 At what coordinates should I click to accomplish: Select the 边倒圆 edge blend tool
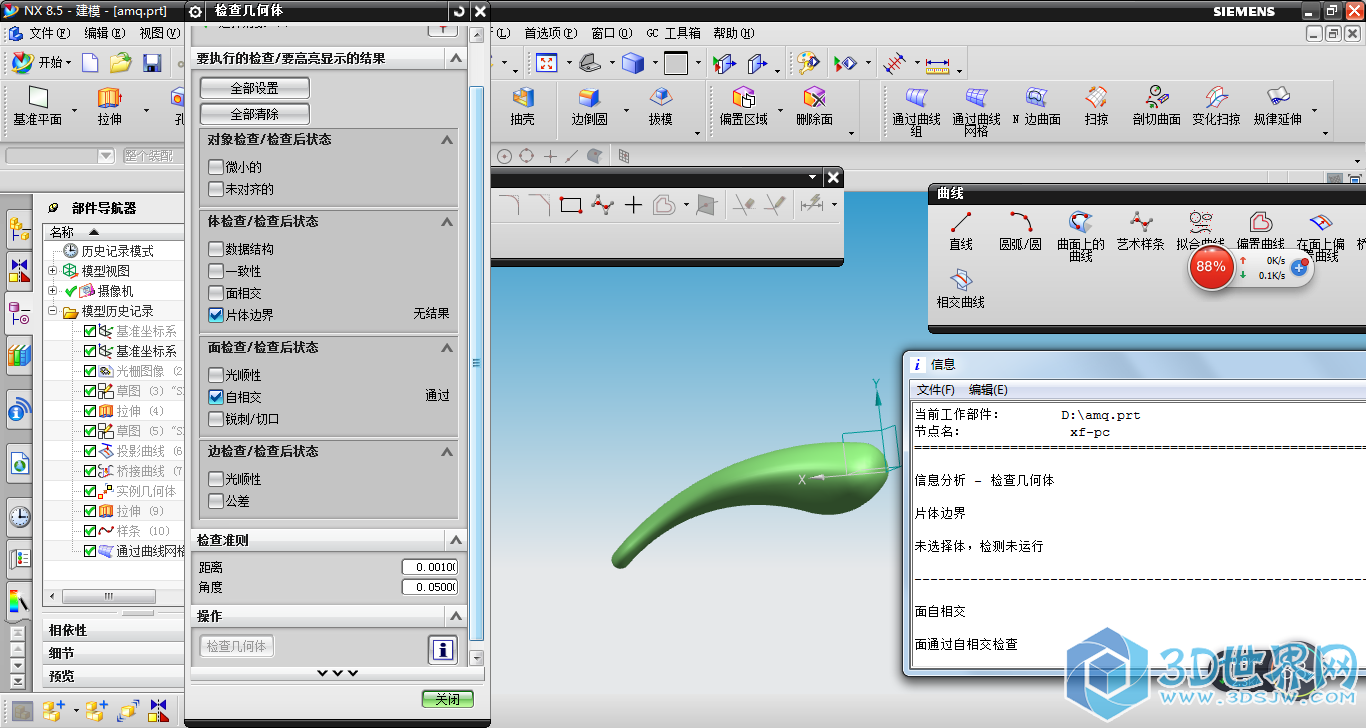coord(589,106)
